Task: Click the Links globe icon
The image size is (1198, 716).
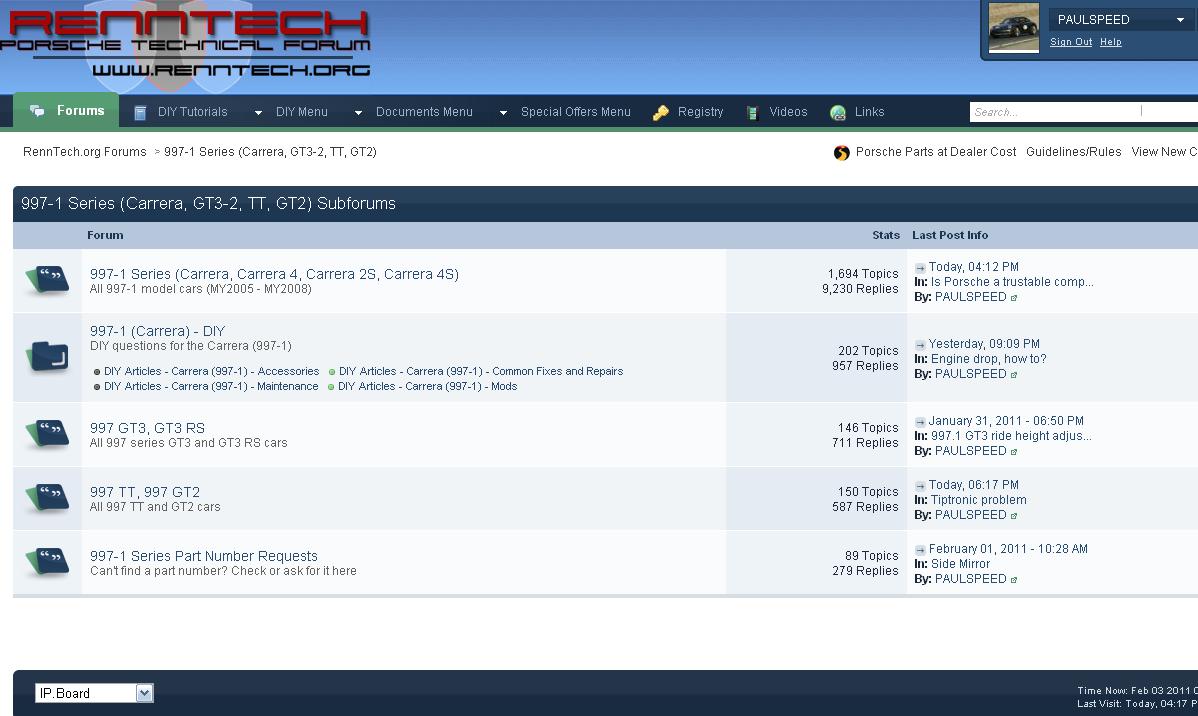Action: (838, 112)
